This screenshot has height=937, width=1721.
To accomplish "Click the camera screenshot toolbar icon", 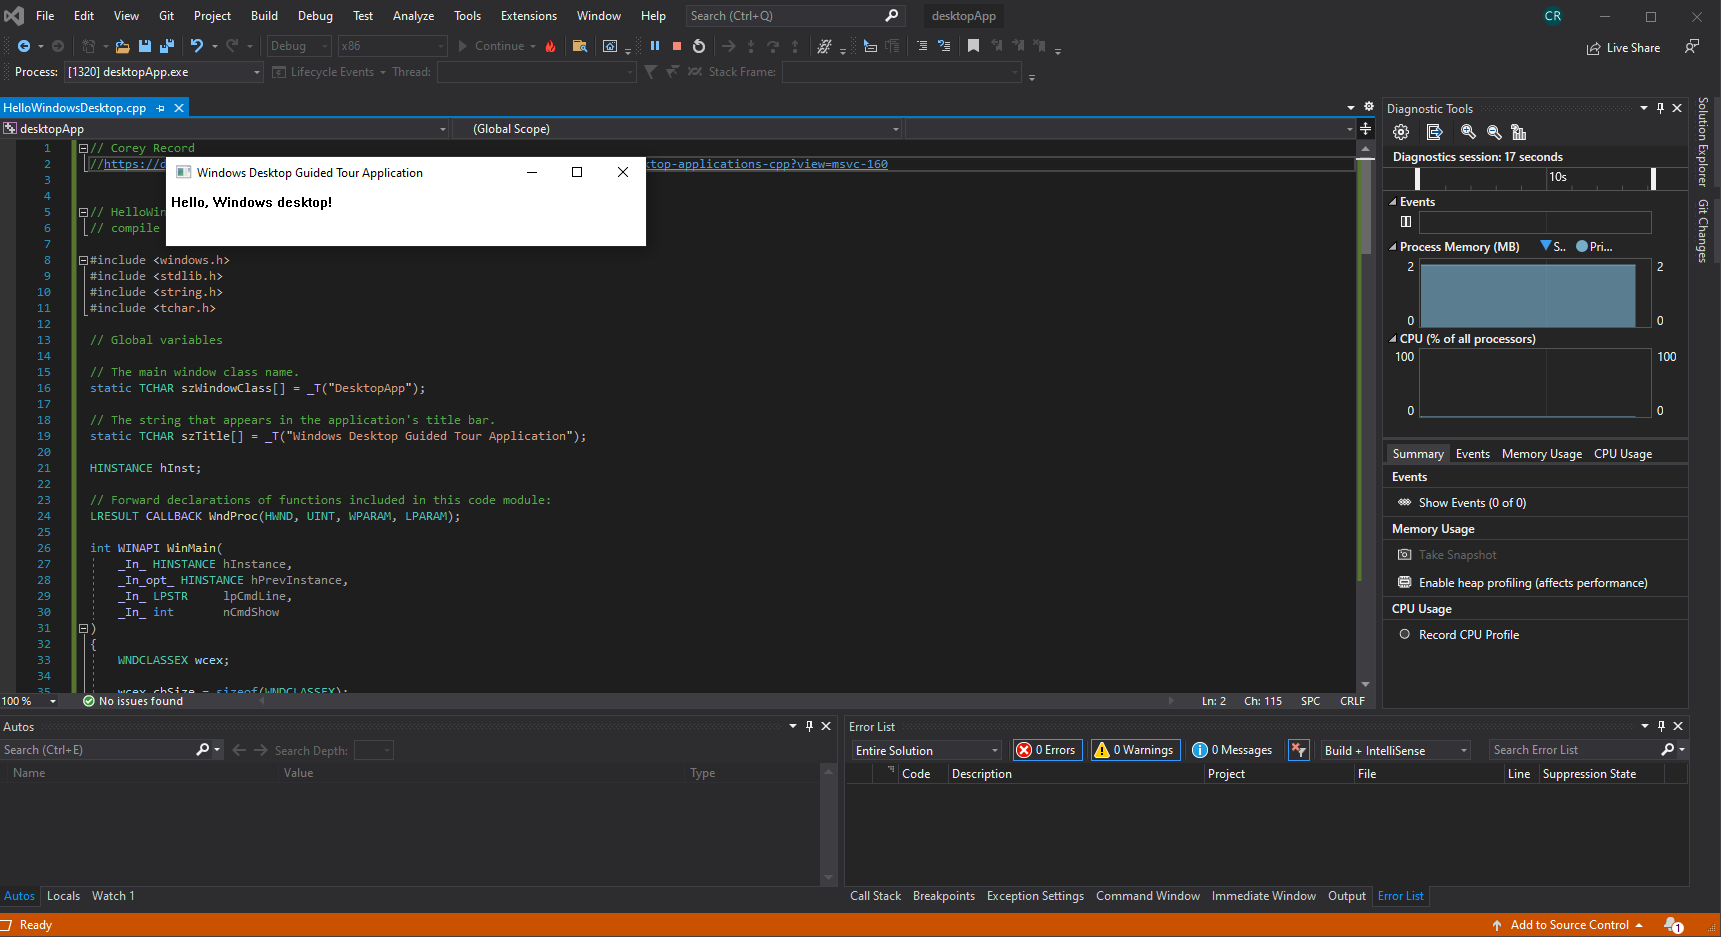I will tap(610, 46).
